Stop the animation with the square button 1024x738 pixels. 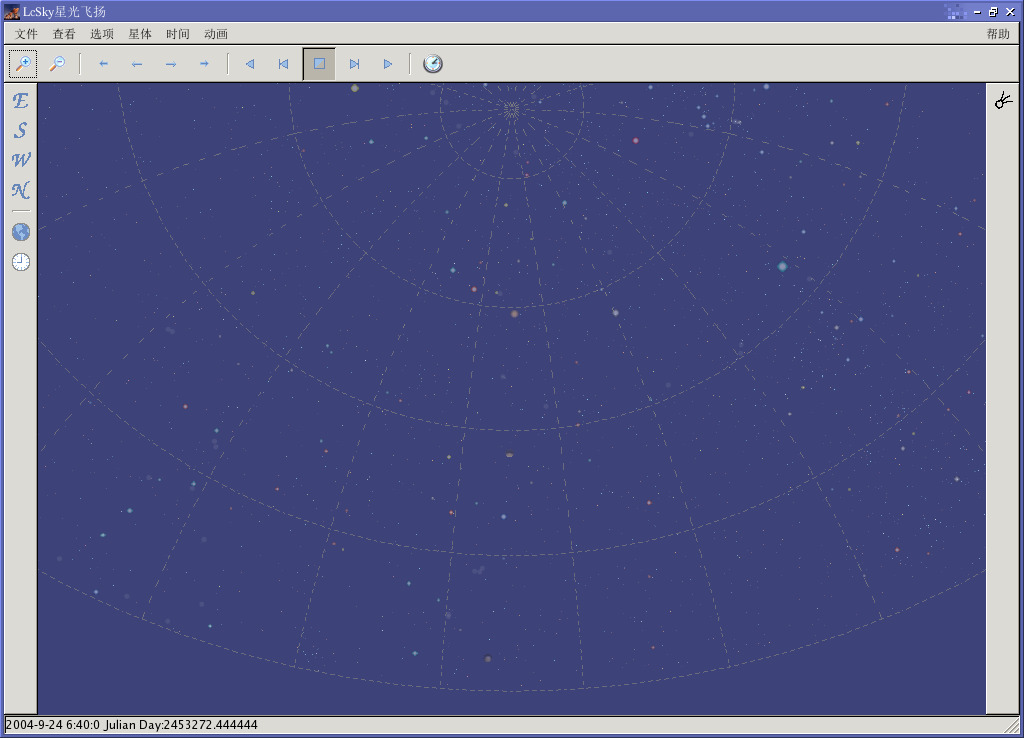tap(319, 63)
